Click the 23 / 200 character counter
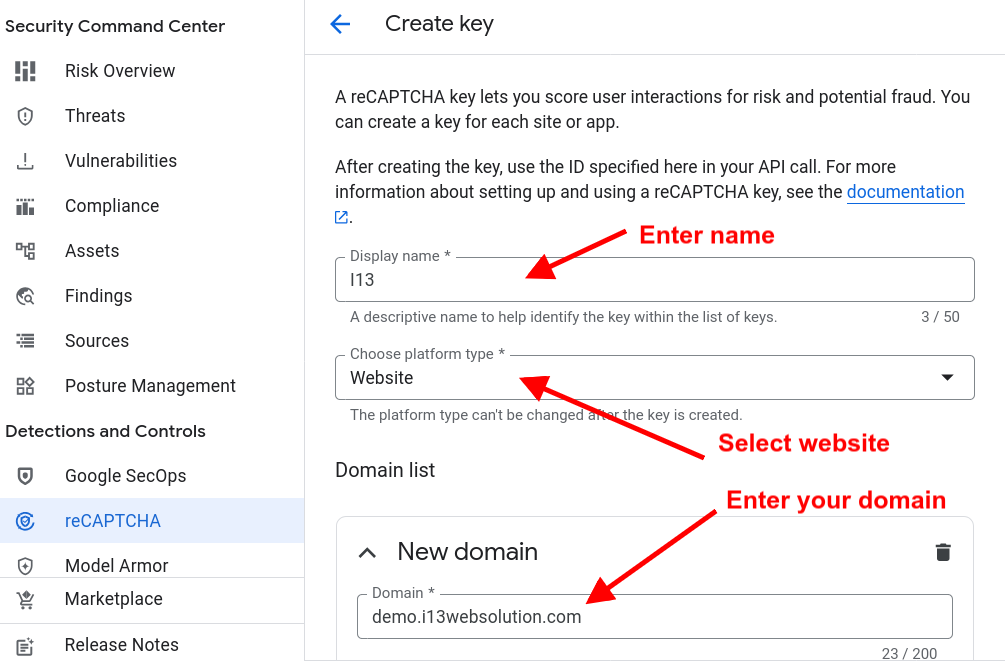This screenshot has height=661, width=1005. tap(909, 653)
